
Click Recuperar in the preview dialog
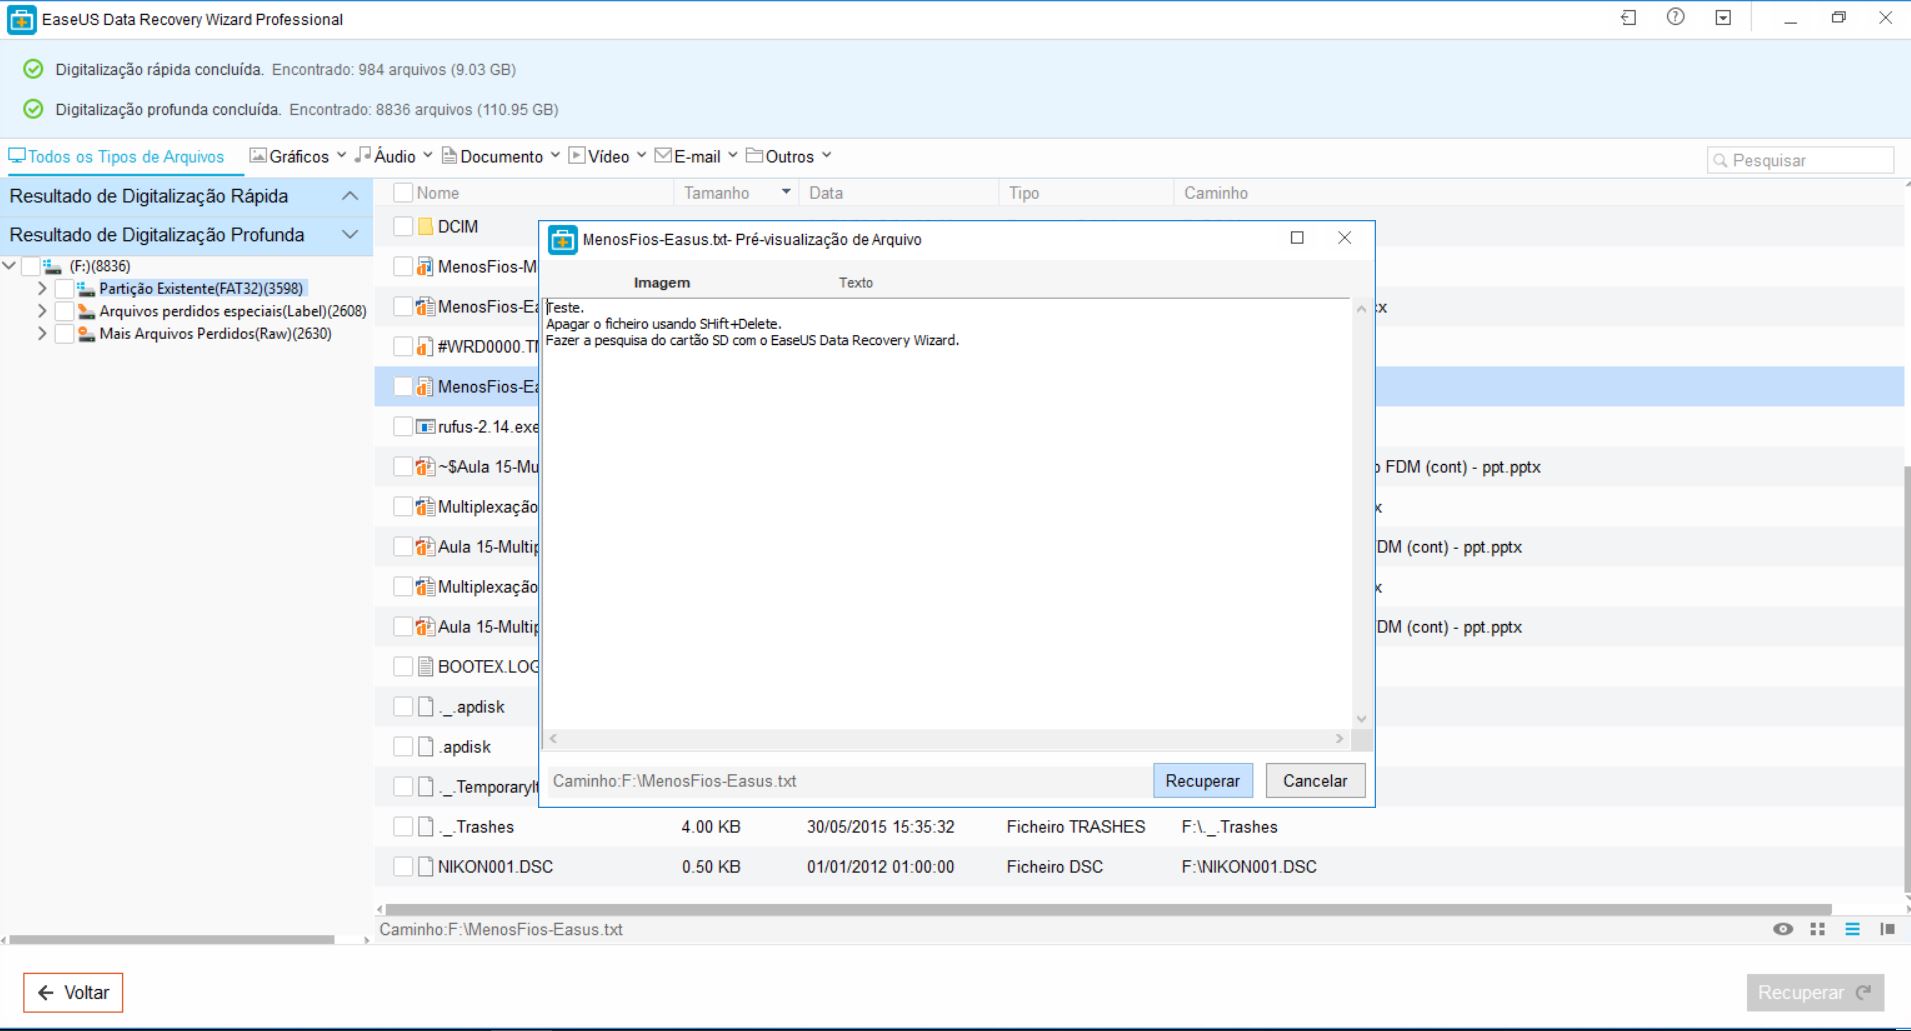pyautogui.click(x=1202, y=781)
